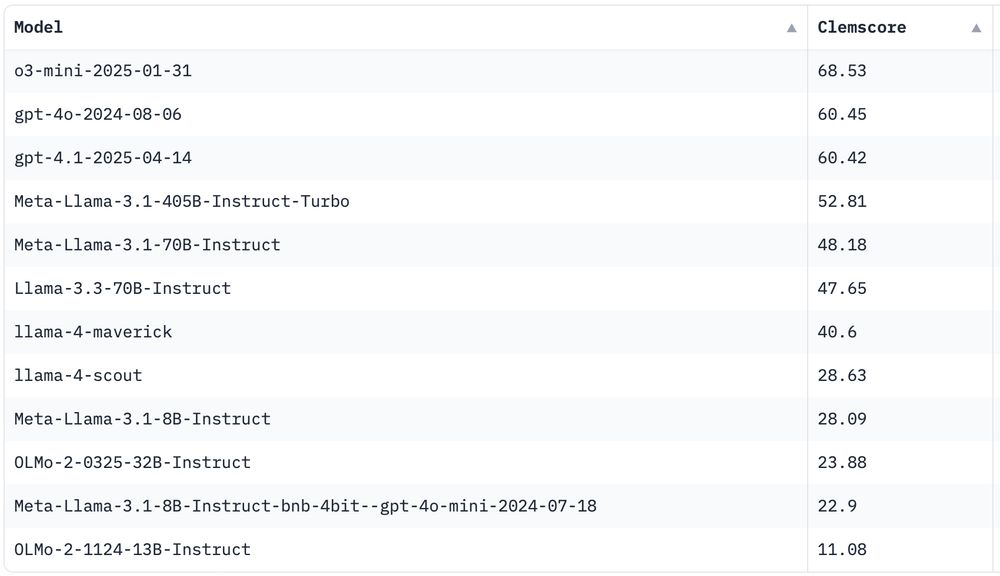This screenshot has width=1000, height=576.
Task: Select the Meta-Llama-3.1-8B-Instruct model cell
Action: pyautogui.click(x=406, y=419)
